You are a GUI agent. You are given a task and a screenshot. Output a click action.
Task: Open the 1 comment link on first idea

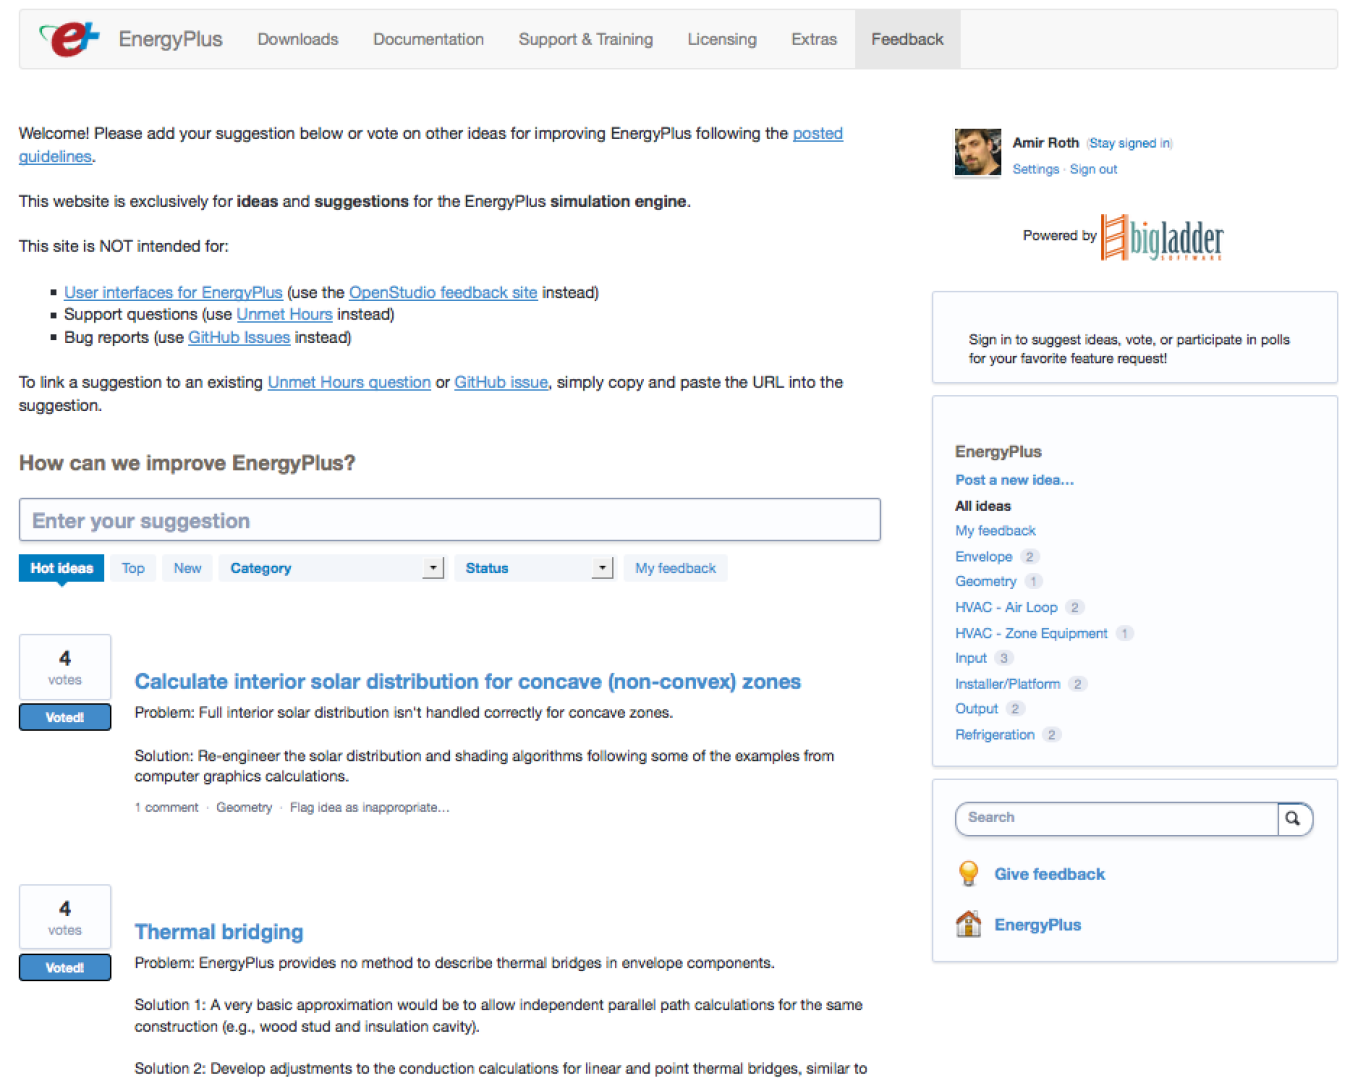167,807
